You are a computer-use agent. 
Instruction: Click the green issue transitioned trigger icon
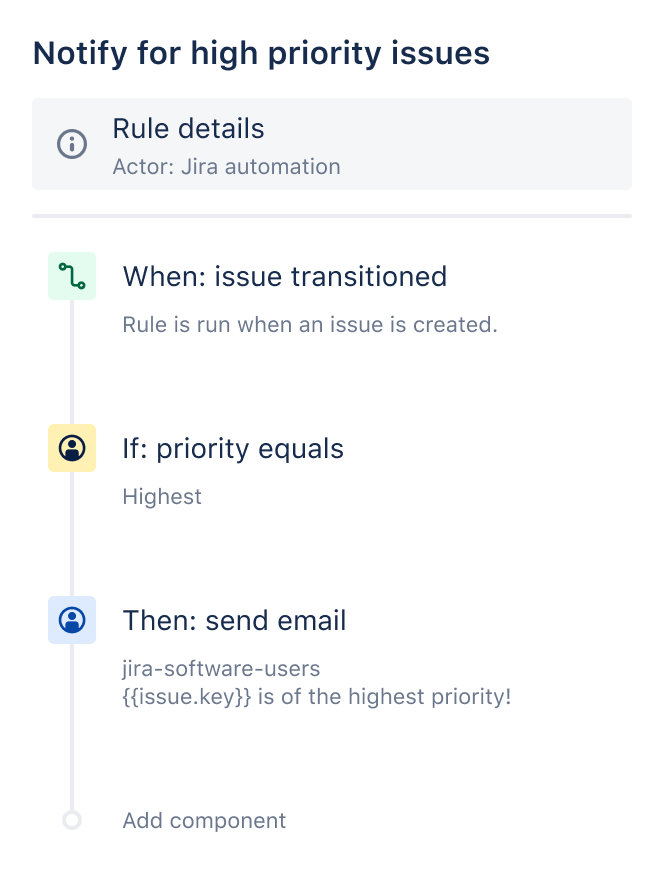(x=71, y=275)
